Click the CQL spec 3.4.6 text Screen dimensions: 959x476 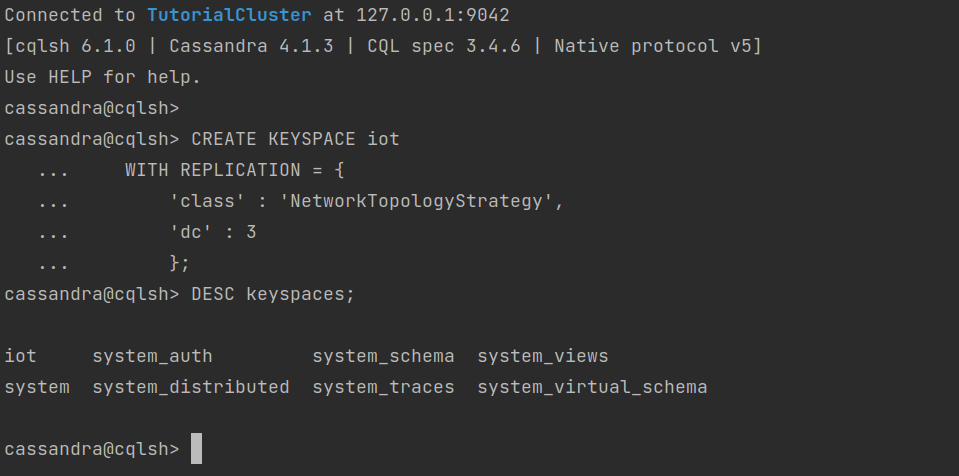tap(444, 46)
